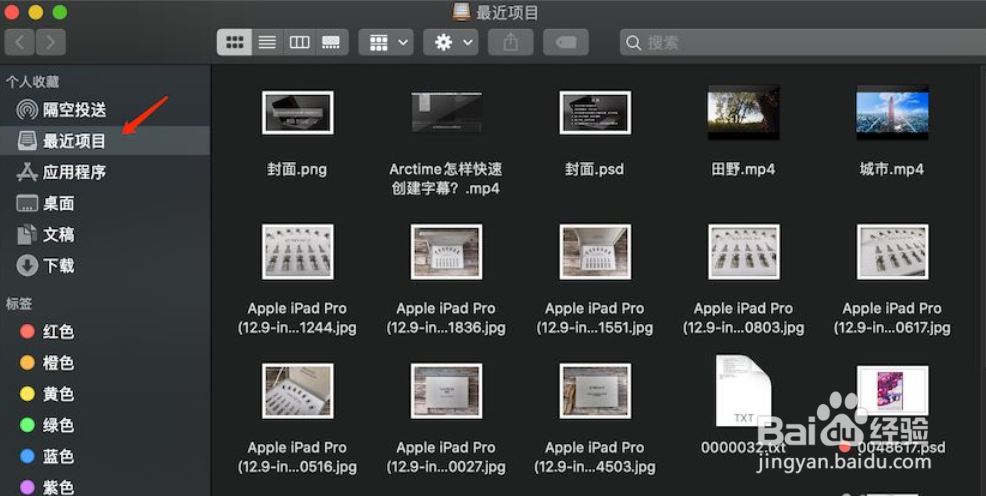Select the 封面.psd thumbnail
The height and width of the screenshot is (496, 986).
pos(595,113)
